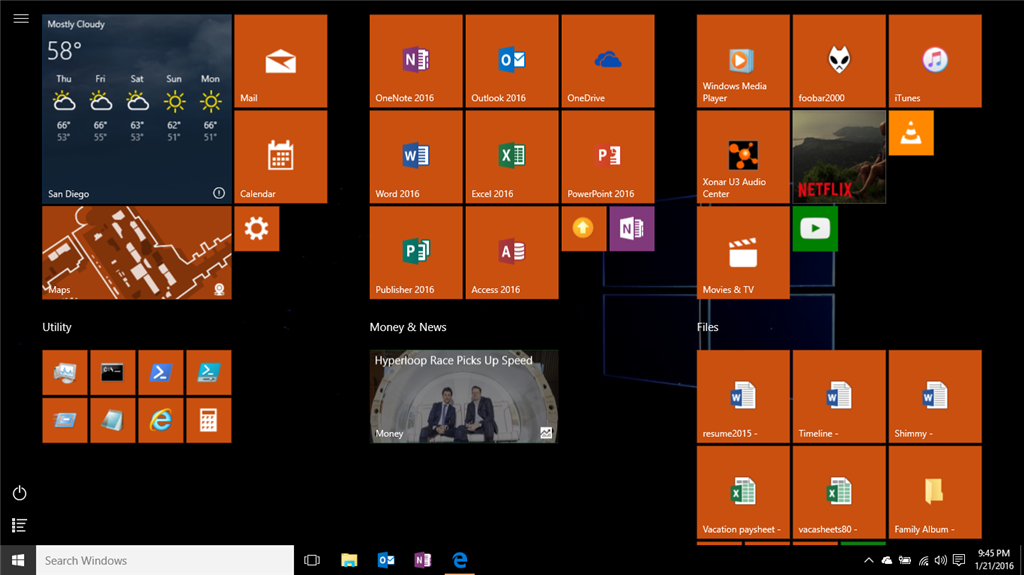Open the VLC cone tile

tap(911, 133)
